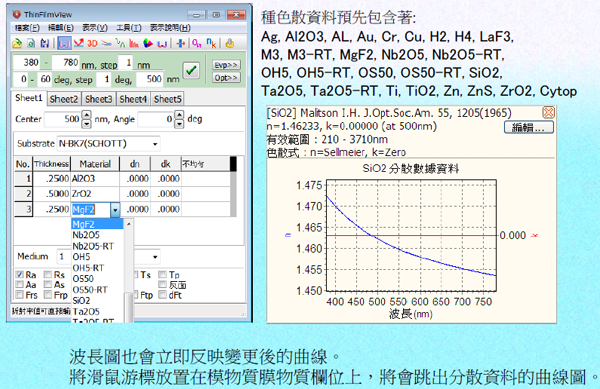Switch to the Sheet3 tab
600x389 pixels.
pyautogui.click(x=98, y=99)
